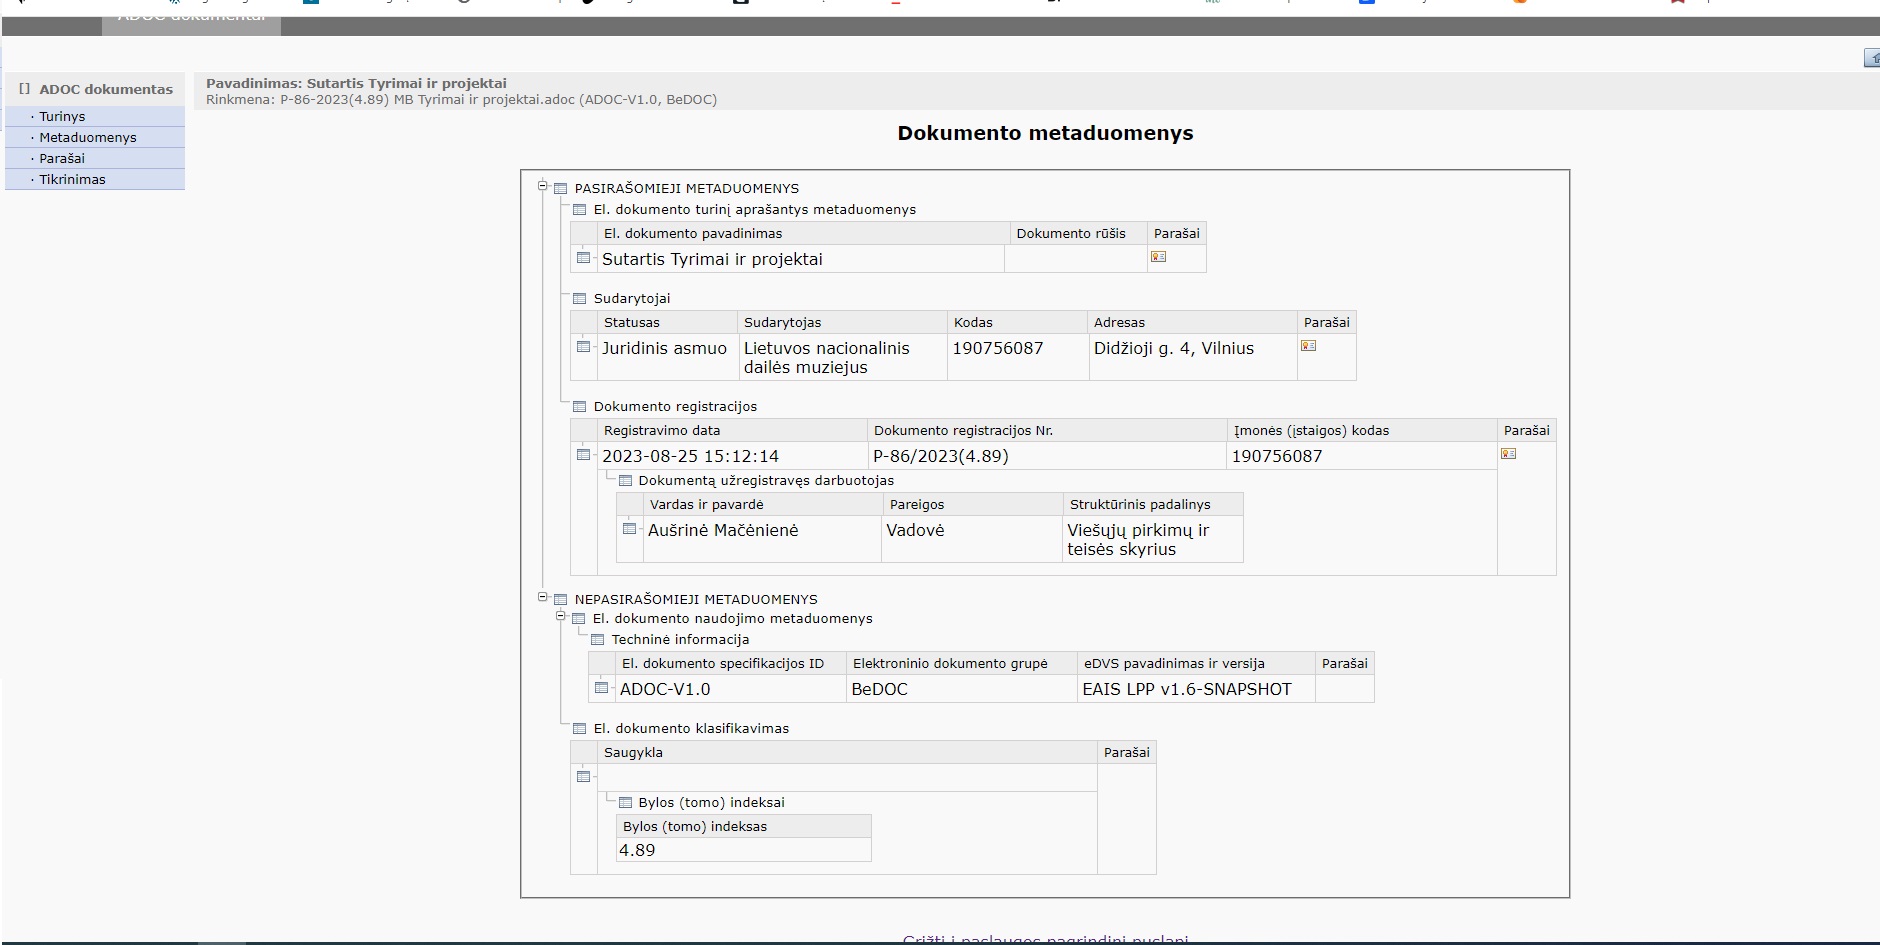This screenshot has height=945, width=1880.
Task: Open signature icon in registration row
Action: pos(1508,454)
